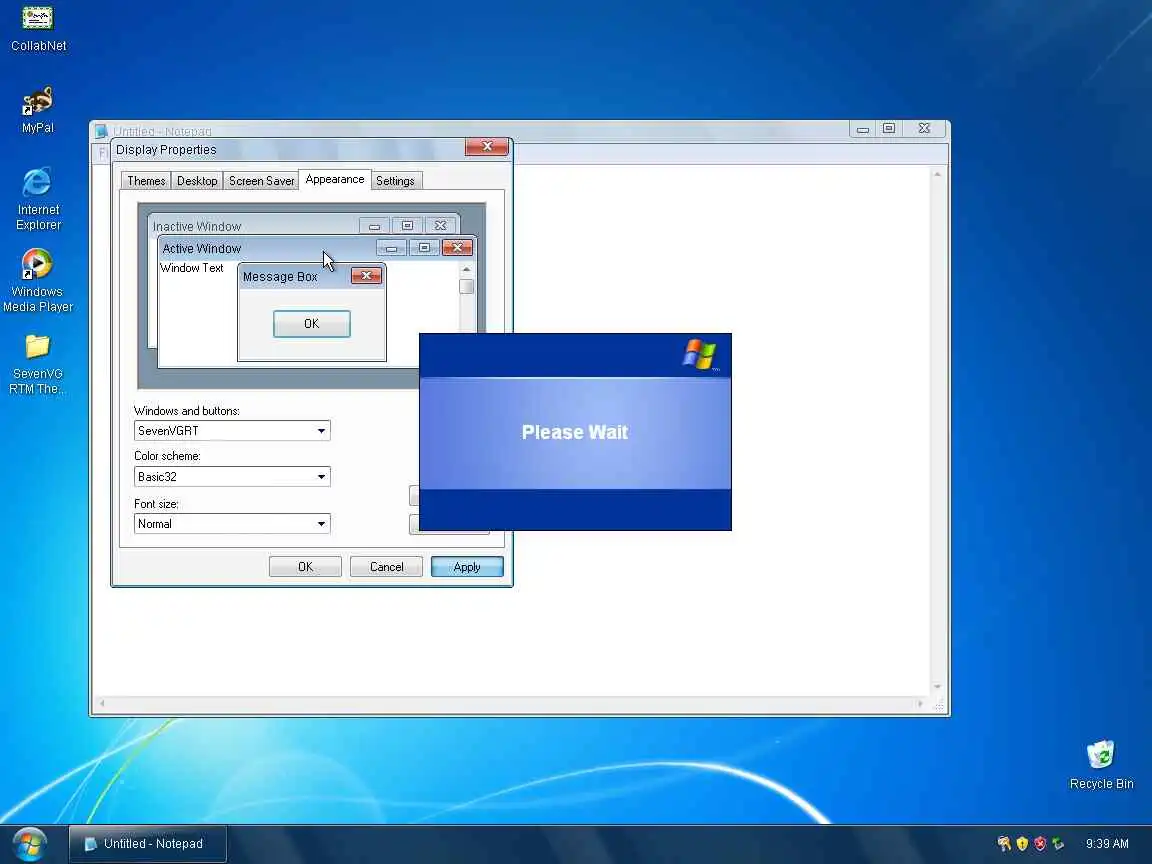The image size is (1152, 864).
Task: Click Notepad horizontal scrollbar left arrow
Action: click(x=102, y=704)
